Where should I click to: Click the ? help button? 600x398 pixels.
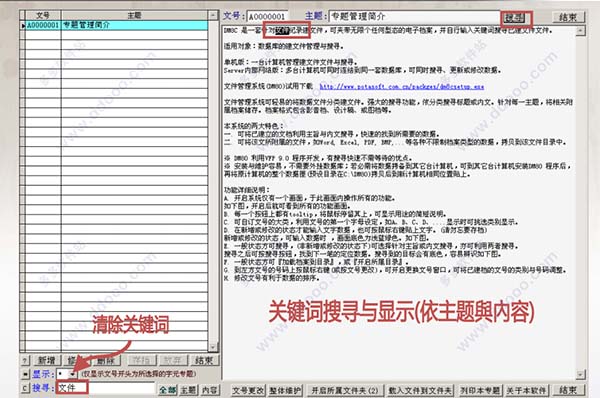tap(24, 360)
